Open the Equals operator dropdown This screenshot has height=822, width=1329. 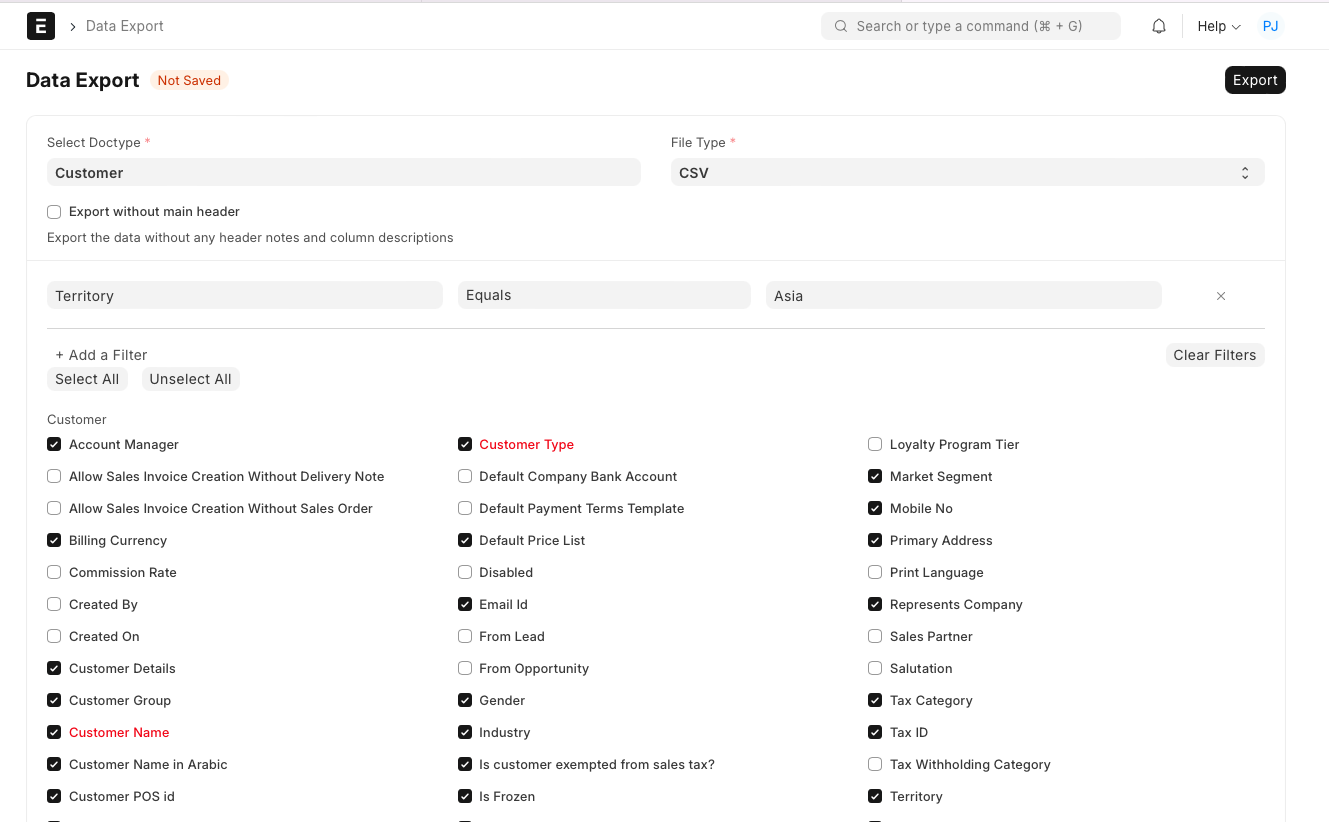click(x=604, y=295)
